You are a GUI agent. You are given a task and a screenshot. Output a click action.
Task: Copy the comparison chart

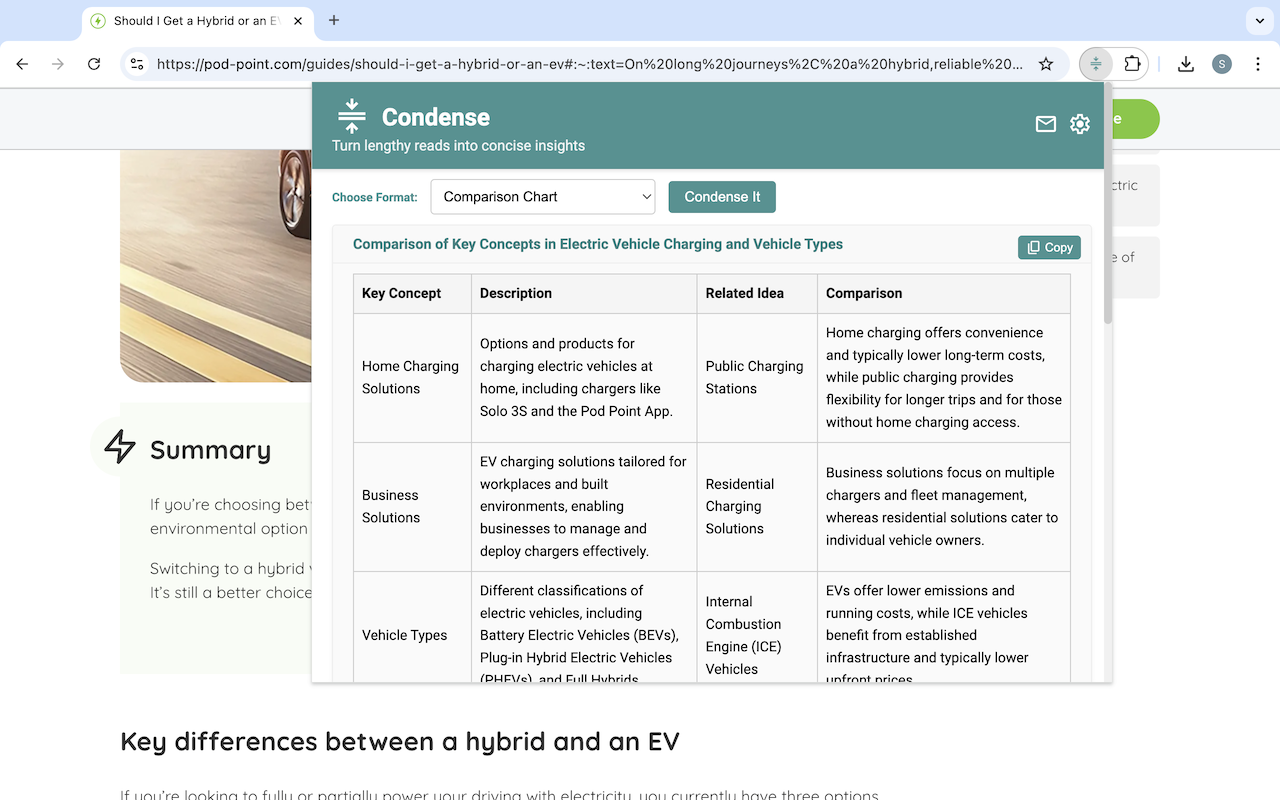coord(1049,247)
